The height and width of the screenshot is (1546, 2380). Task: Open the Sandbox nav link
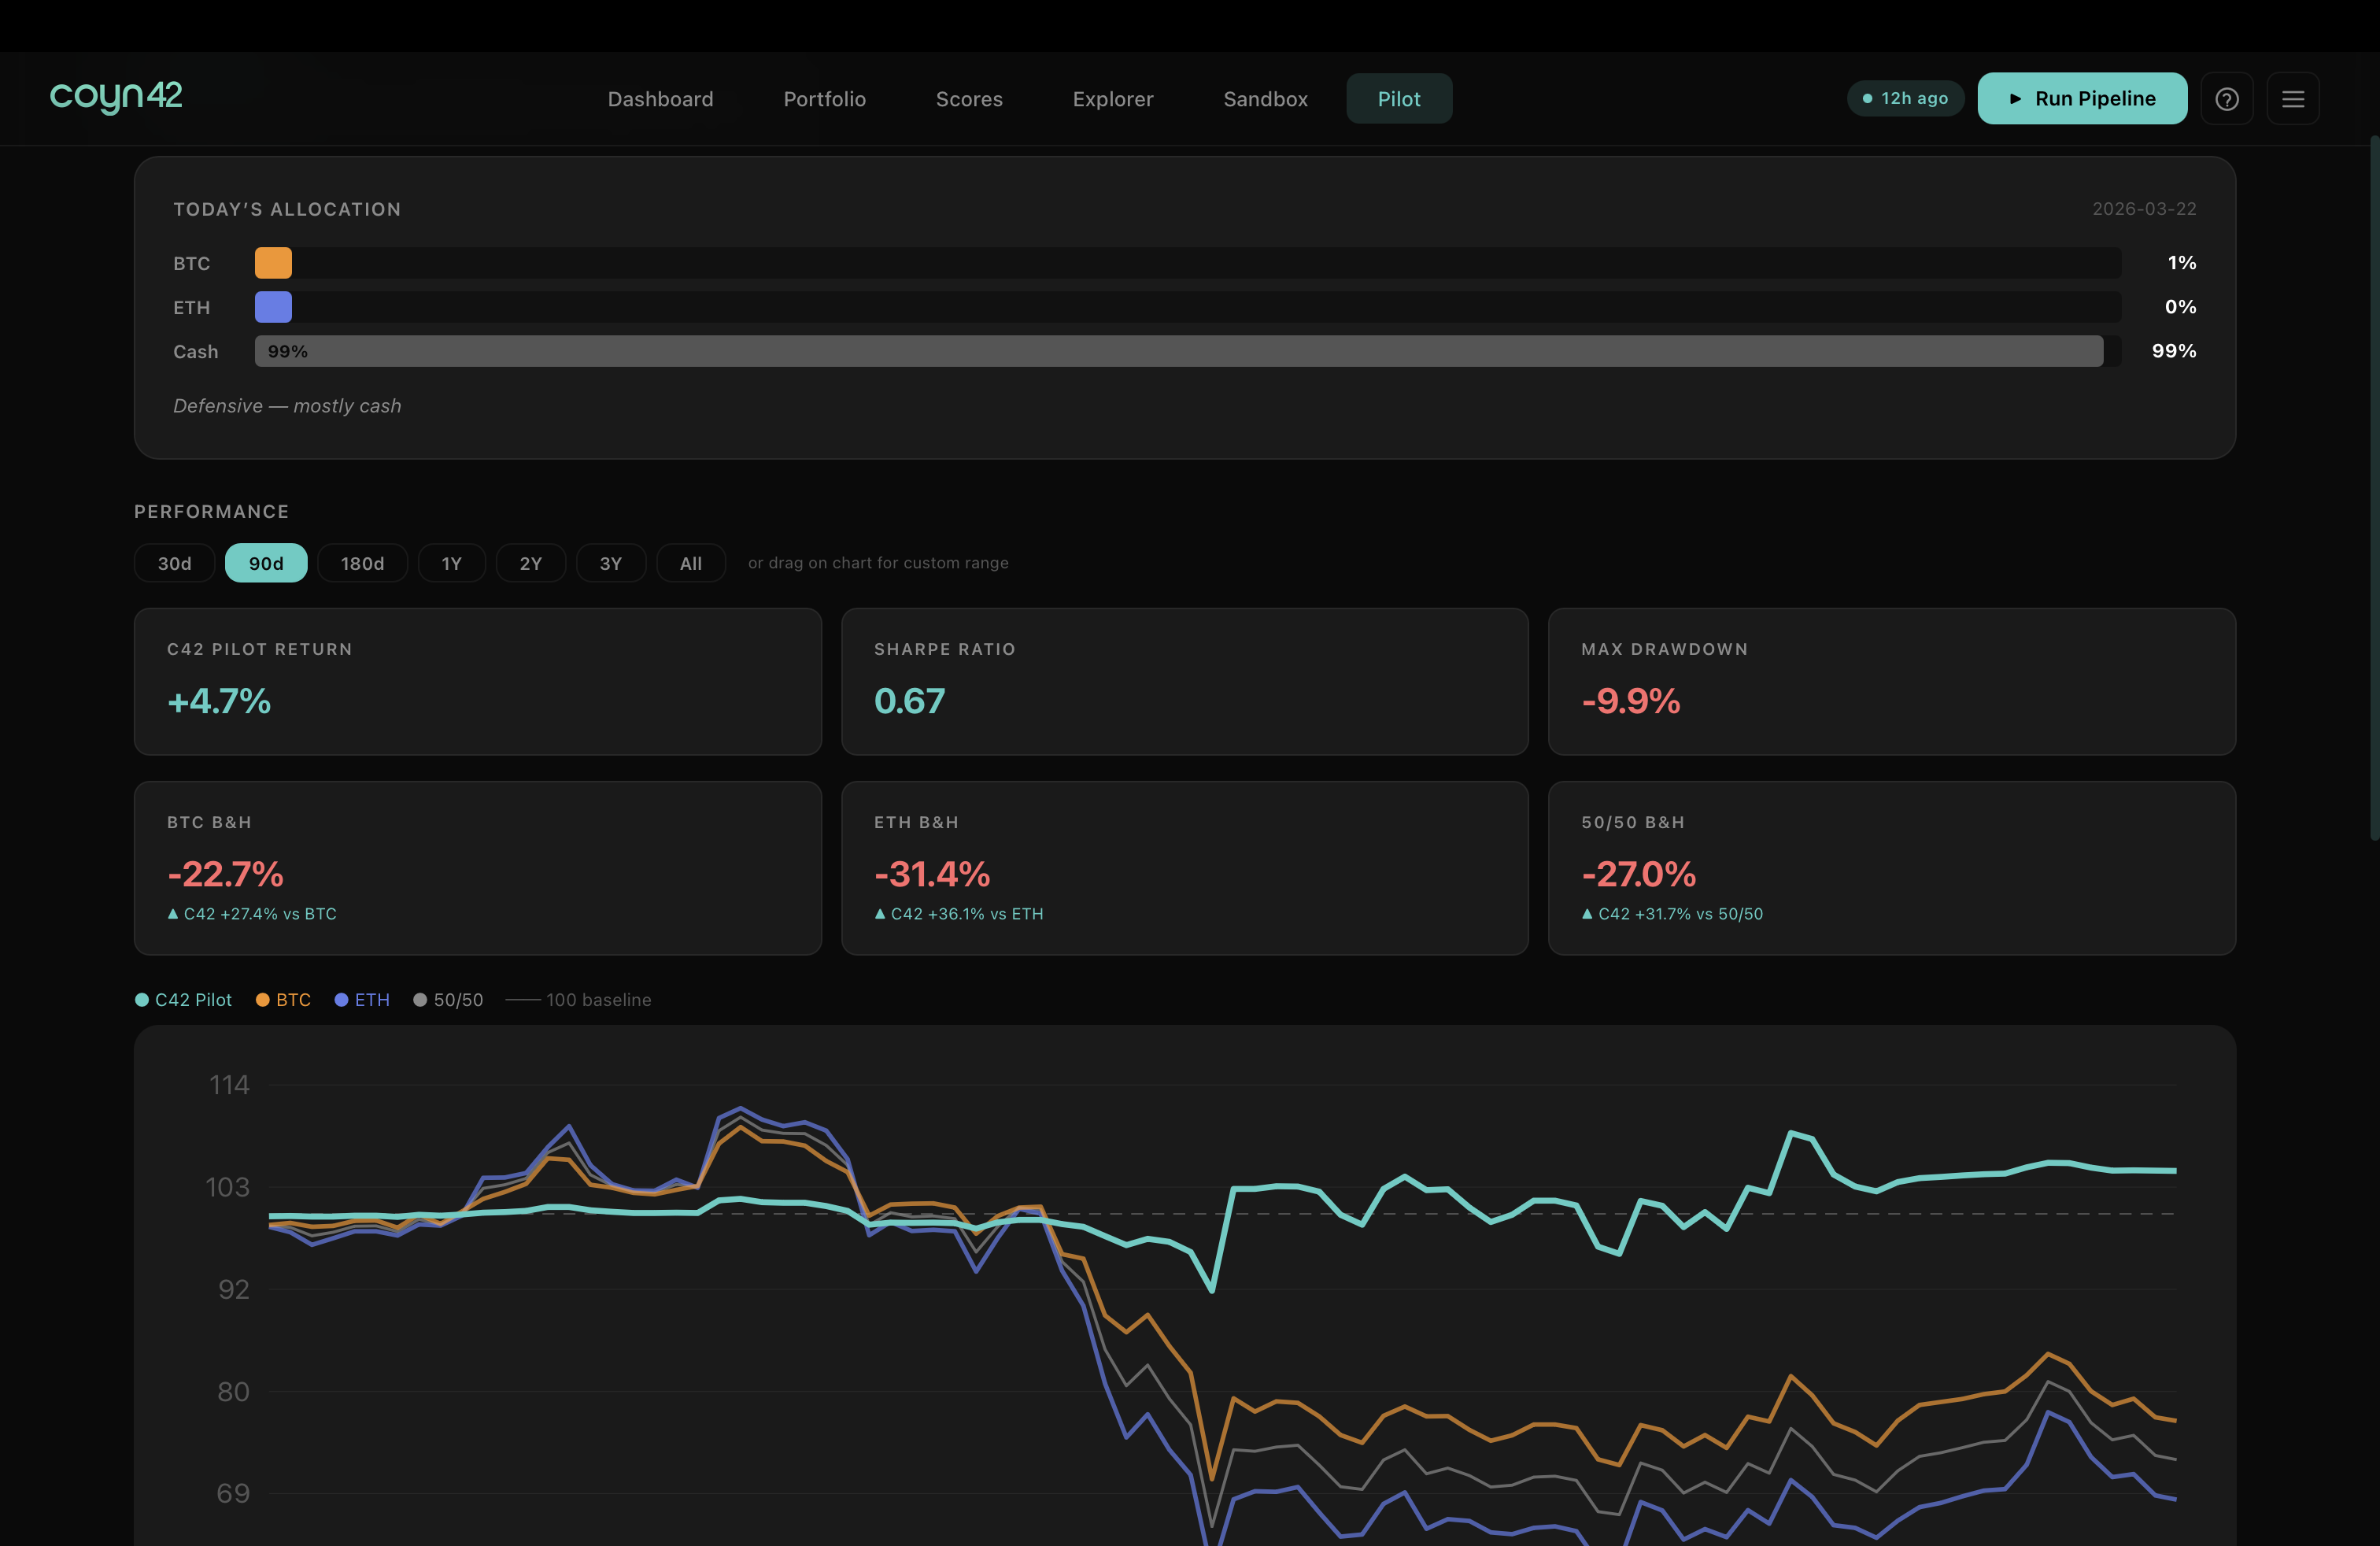pyautogui.click(x=1265, y=99)
